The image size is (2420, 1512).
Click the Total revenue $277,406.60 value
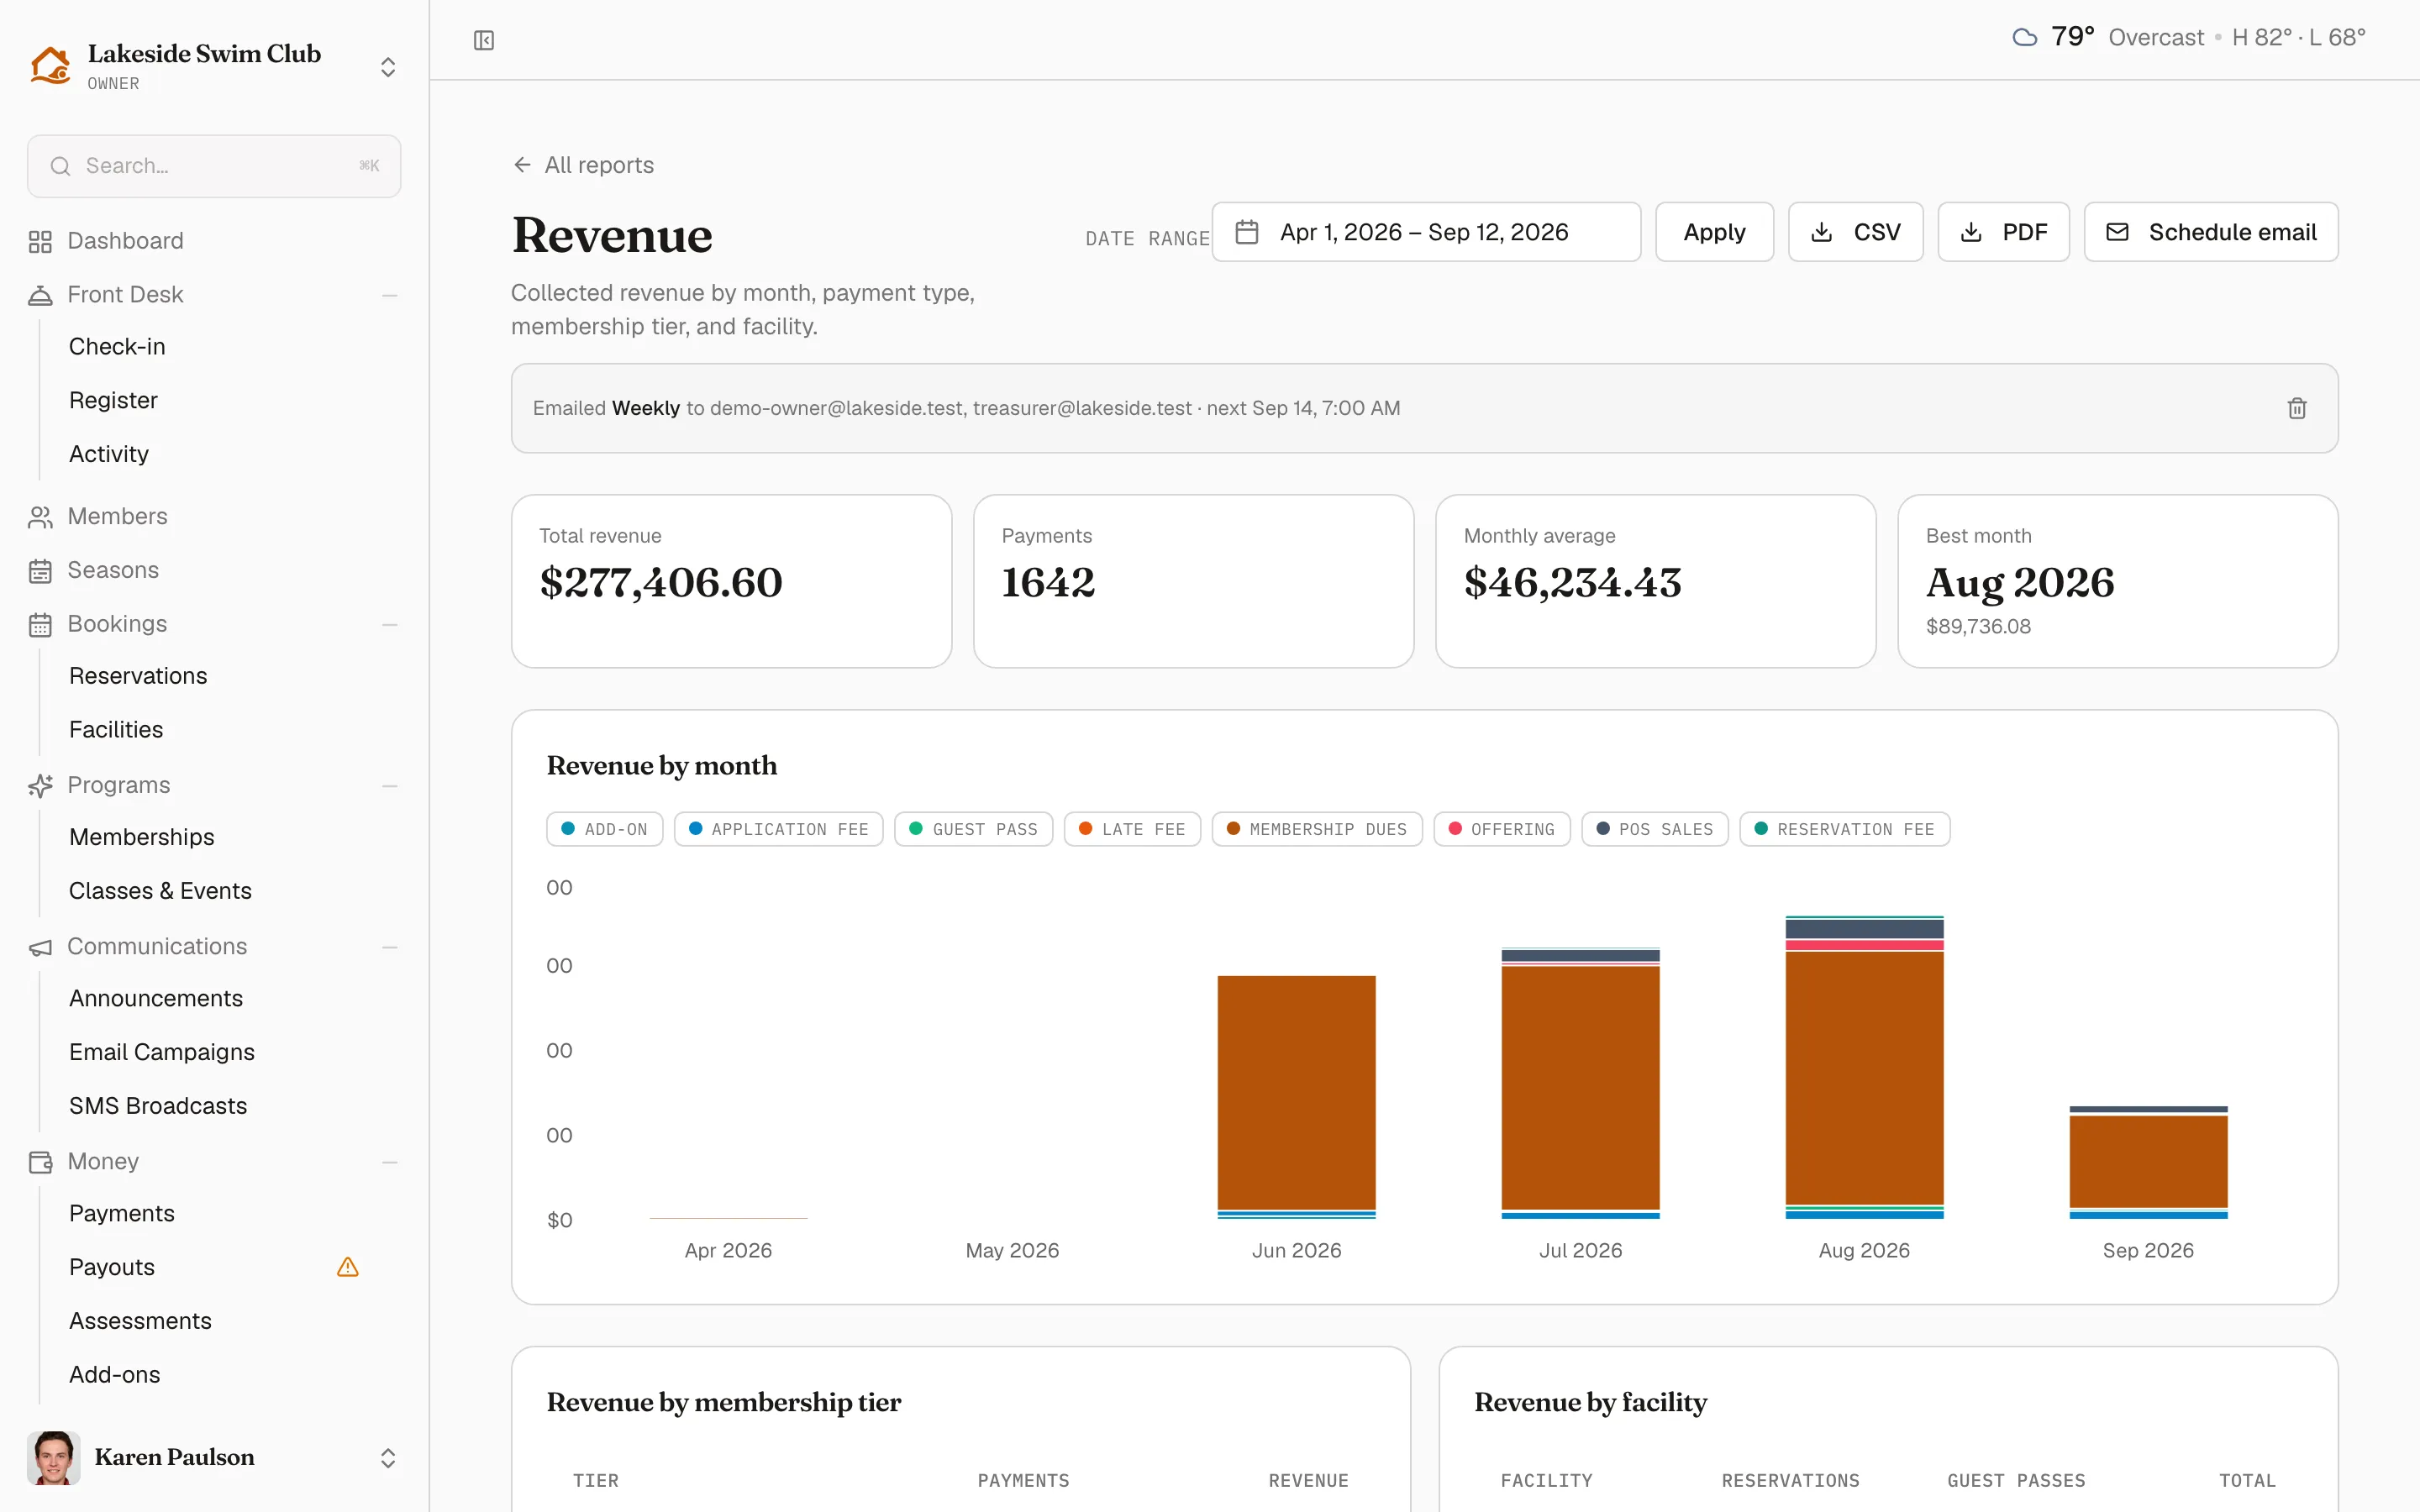[x=661, y=582]
